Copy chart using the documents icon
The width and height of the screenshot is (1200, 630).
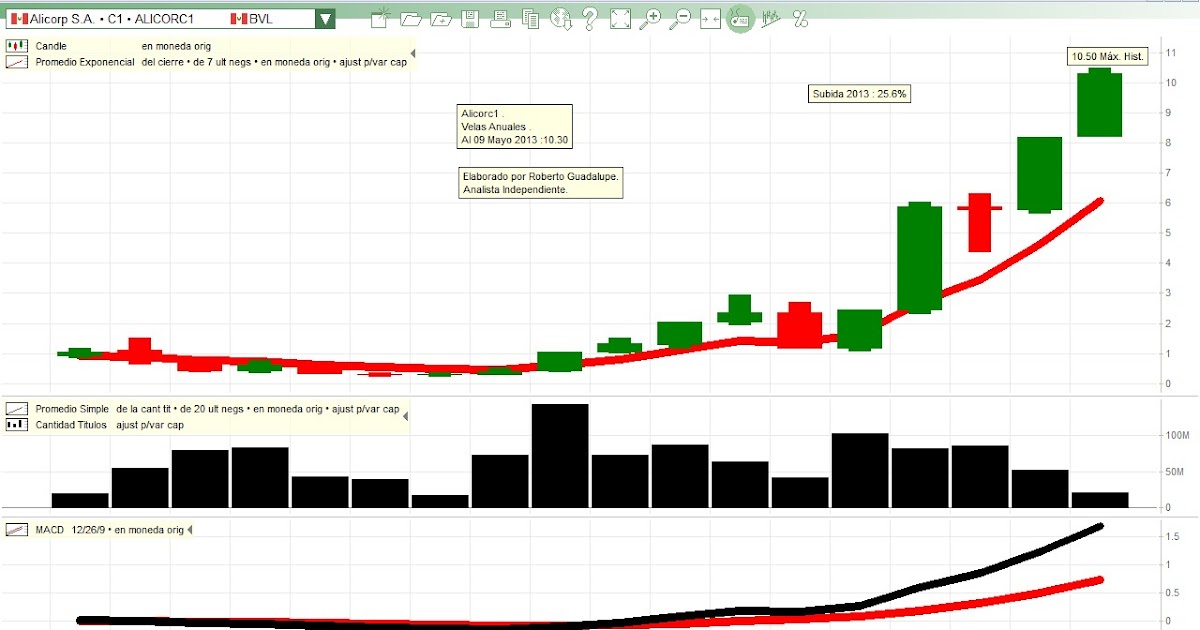click(x=530, y=18)
